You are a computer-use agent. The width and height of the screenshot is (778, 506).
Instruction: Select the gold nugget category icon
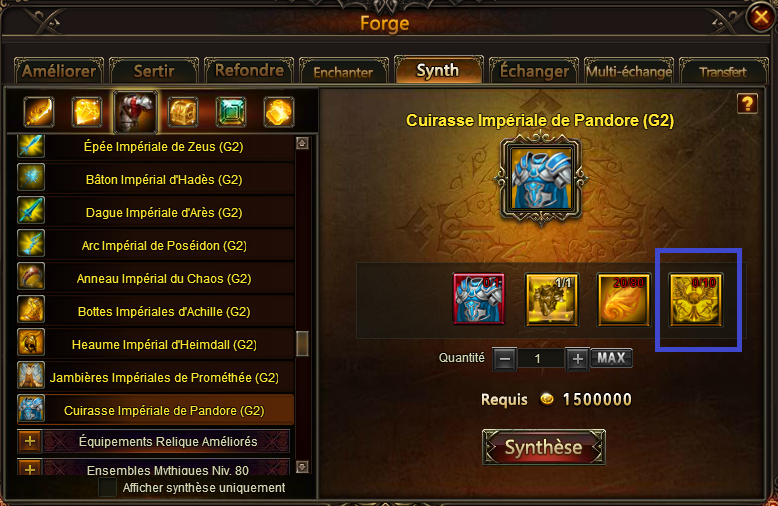[x=278, y=112]
